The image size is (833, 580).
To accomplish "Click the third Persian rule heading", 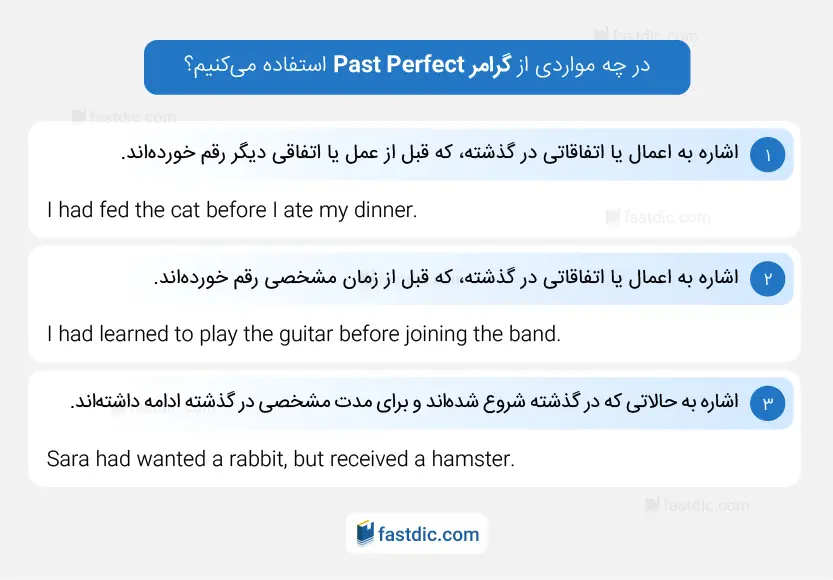I will [x=404, y=402].
